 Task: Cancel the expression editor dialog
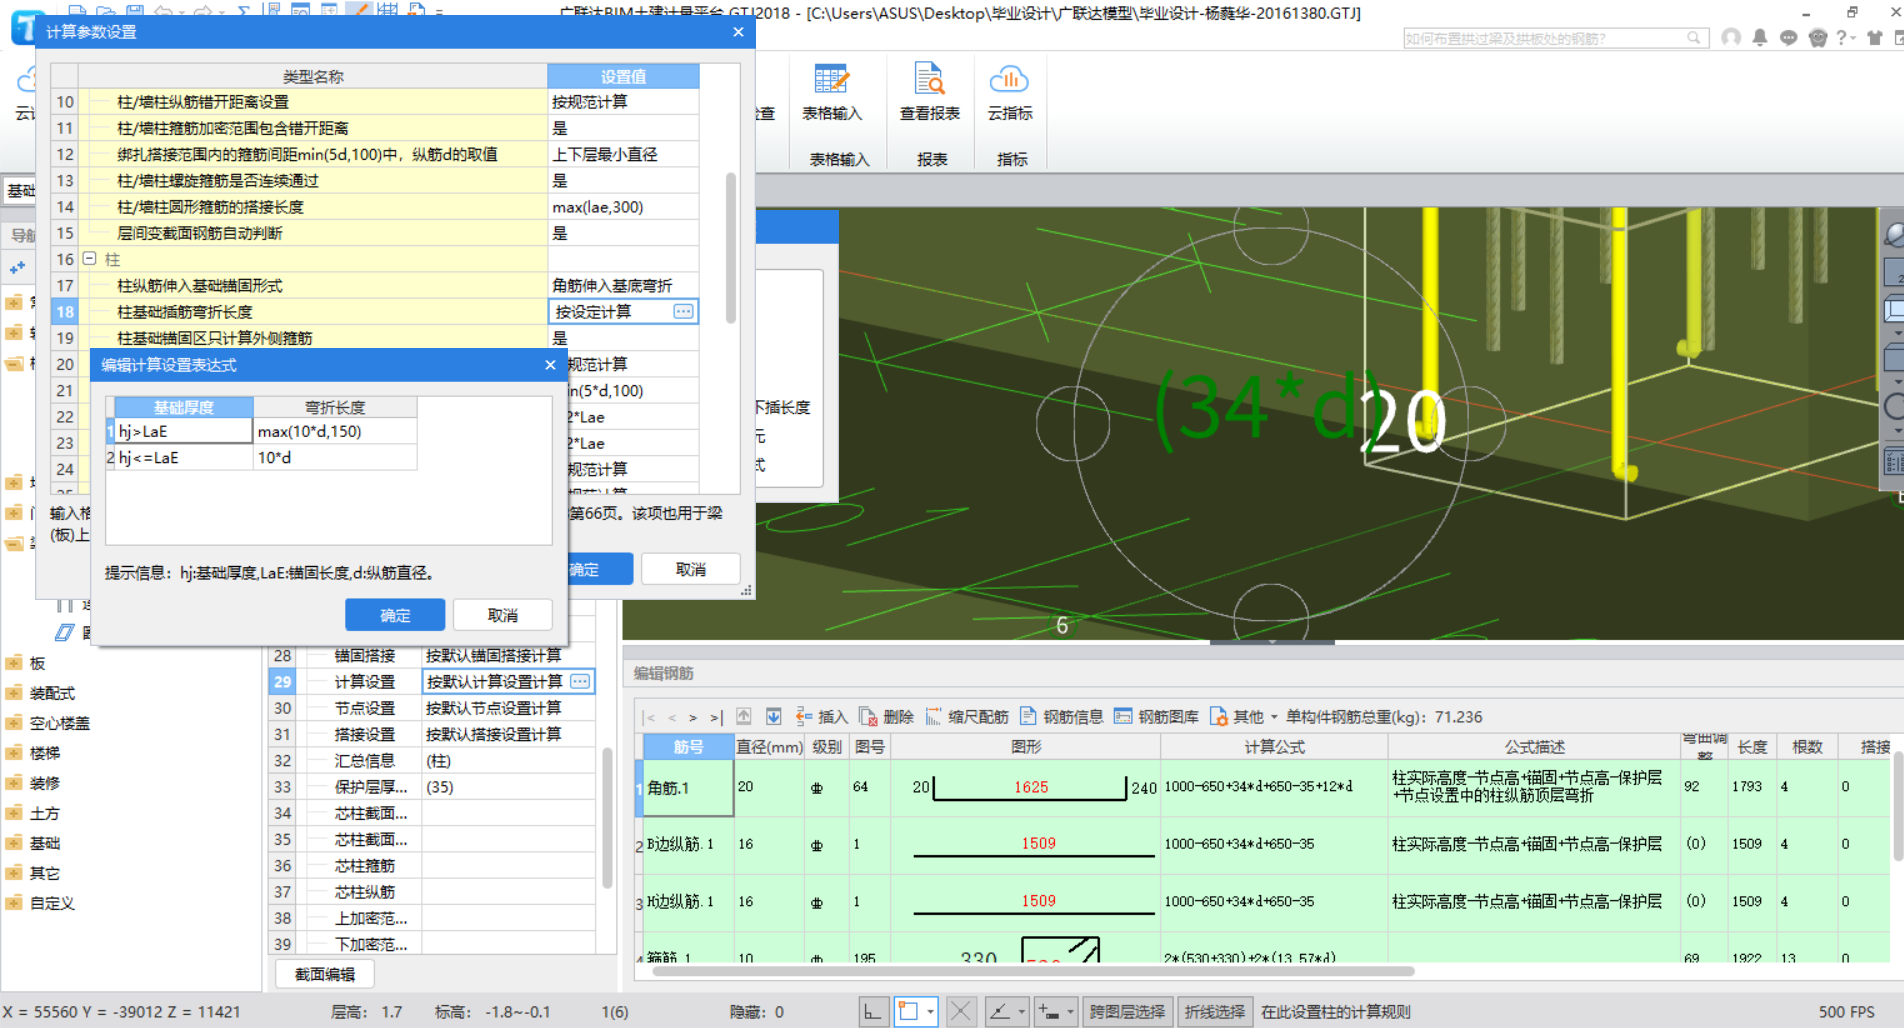click(x=503, y=615)
